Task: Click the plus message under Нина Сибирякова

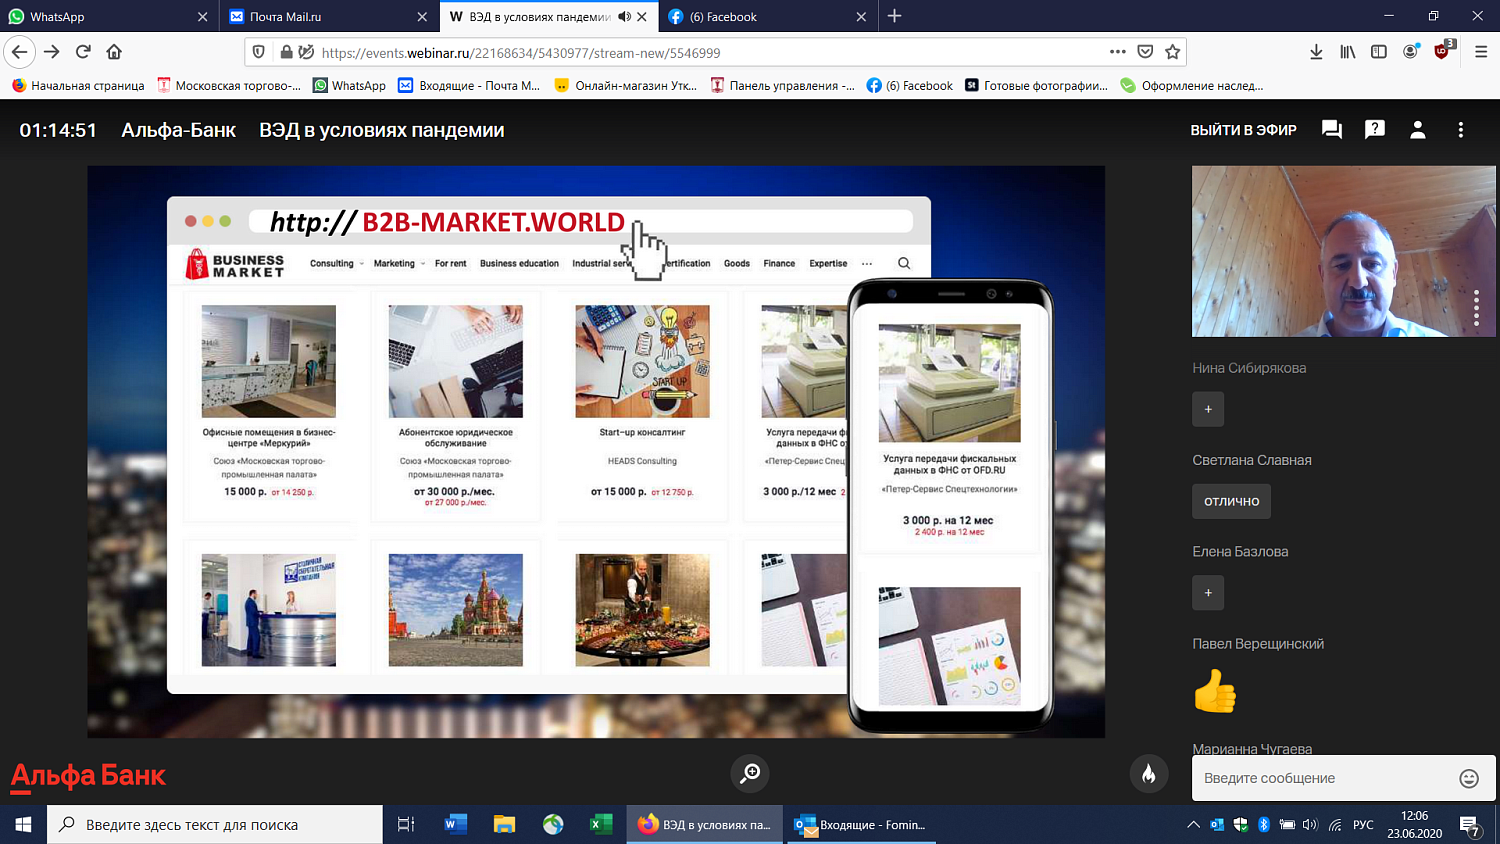Action: [1208, 409]
